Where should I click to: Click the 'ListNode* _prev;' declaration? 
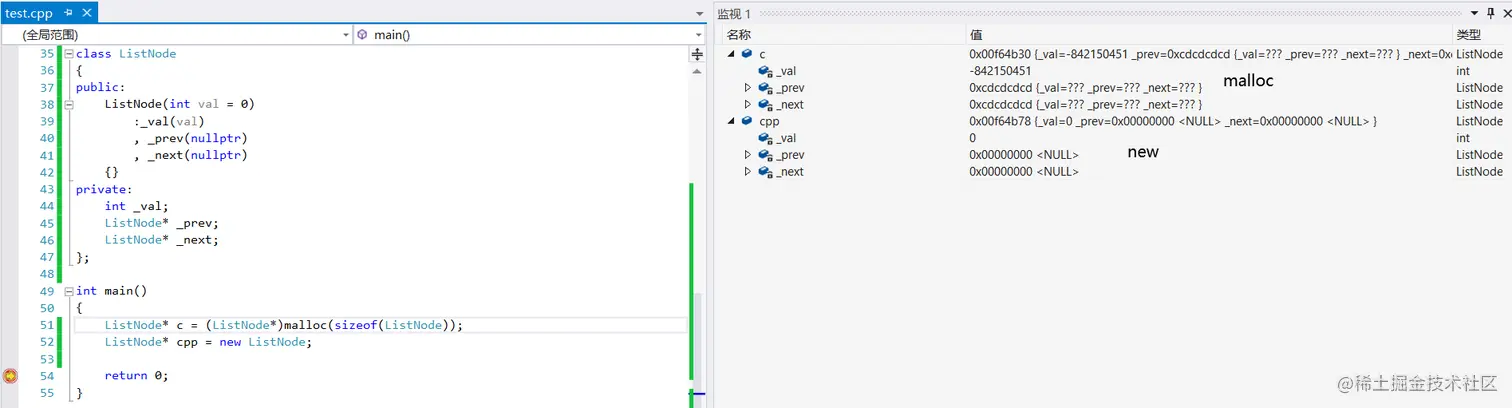(x=161, y=223)
